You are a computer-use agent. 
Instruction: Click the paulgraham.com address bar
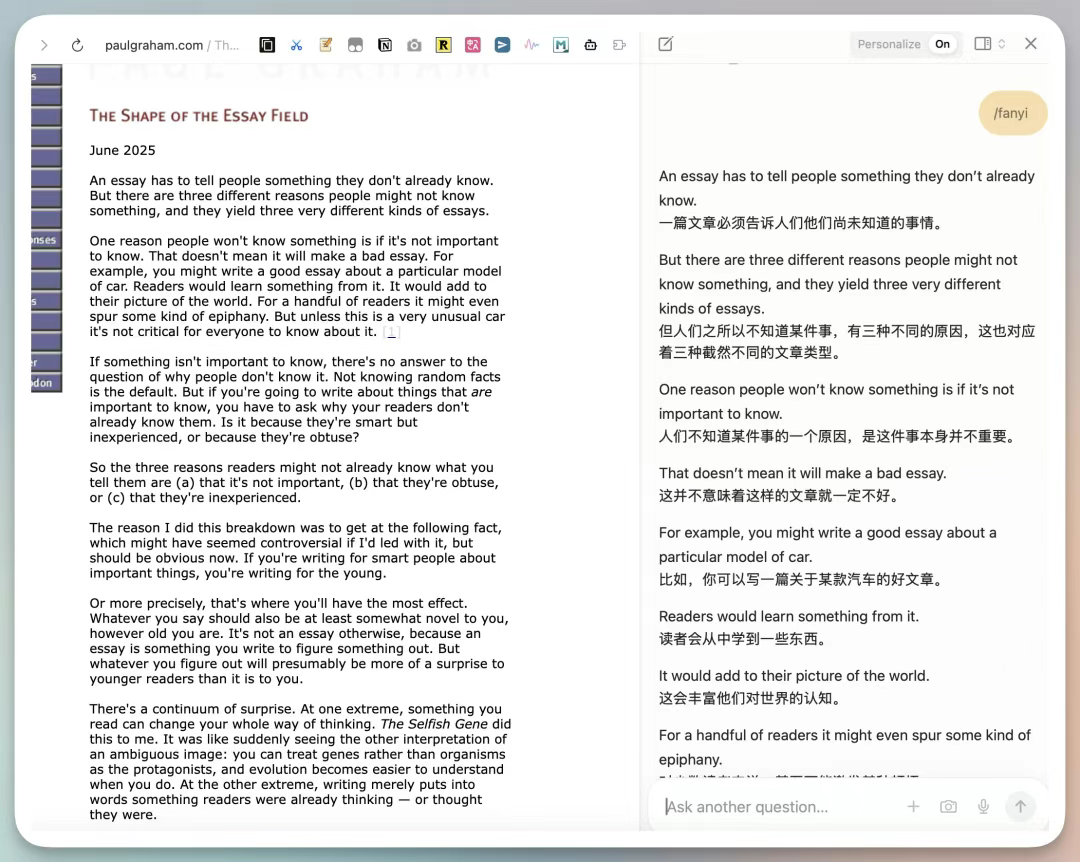(170, 45)
